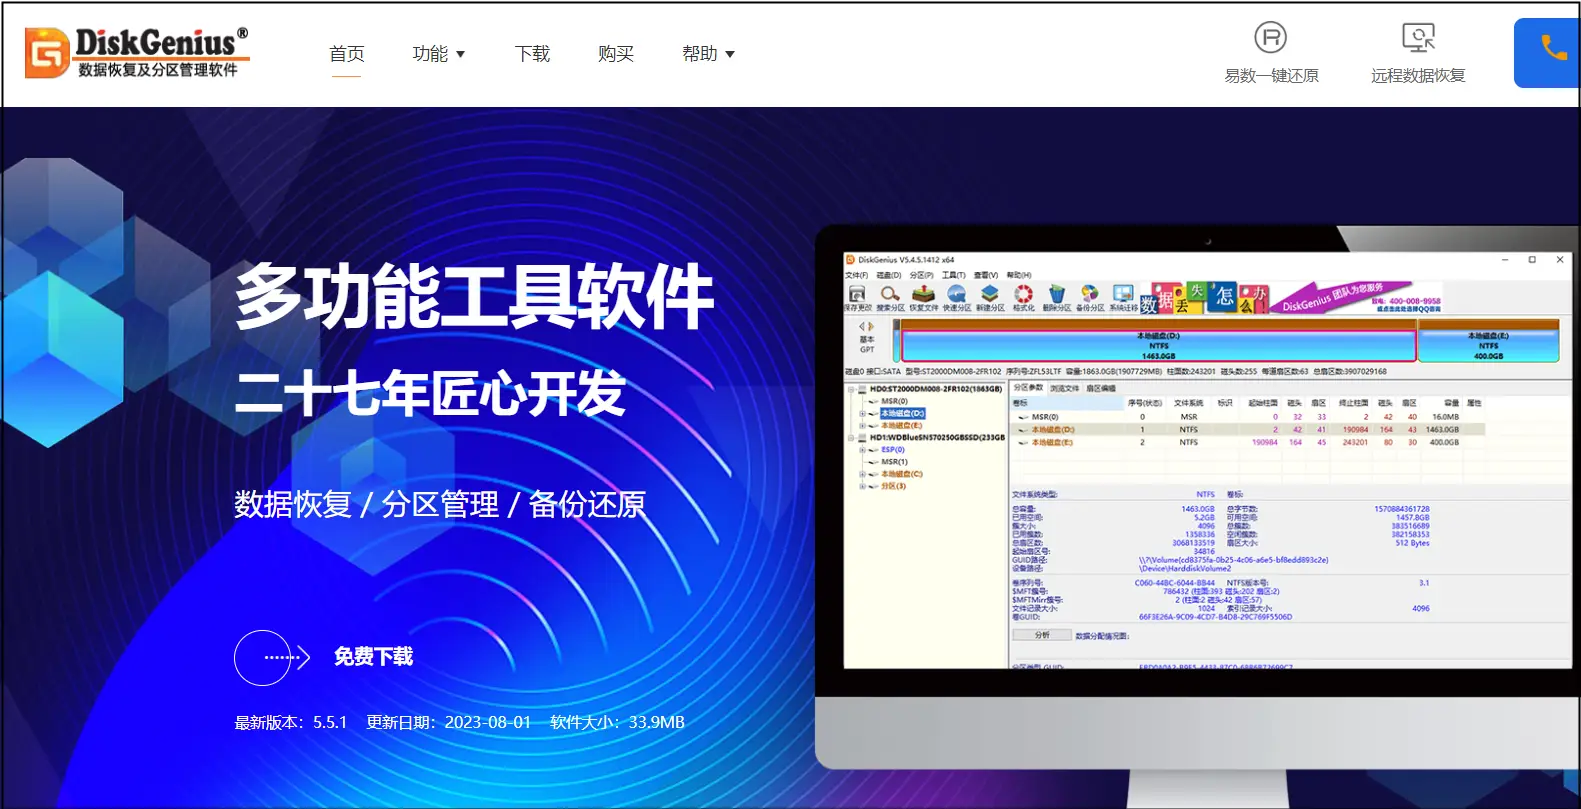Maximize the DiskGenius window
Viewport: 1581px width, 809px height.
1532,260
